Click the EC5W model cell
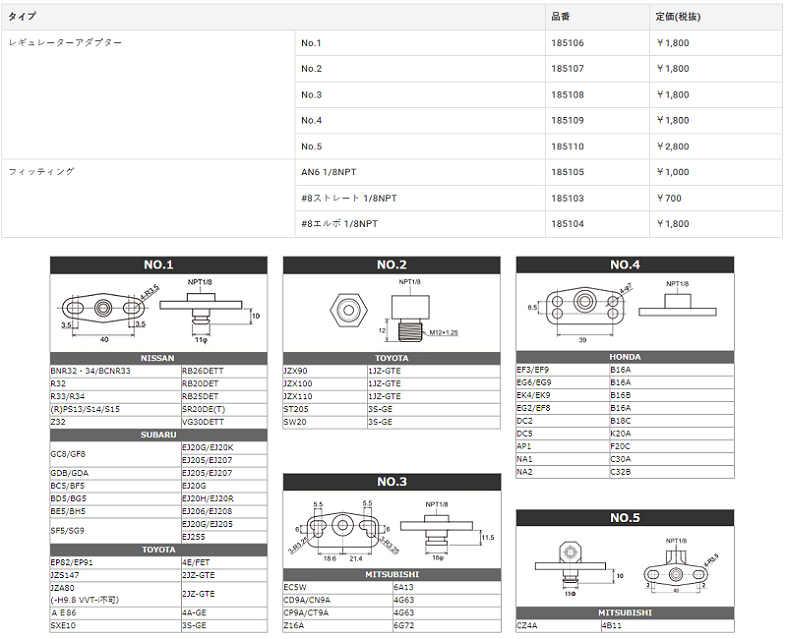 (338, 587)
